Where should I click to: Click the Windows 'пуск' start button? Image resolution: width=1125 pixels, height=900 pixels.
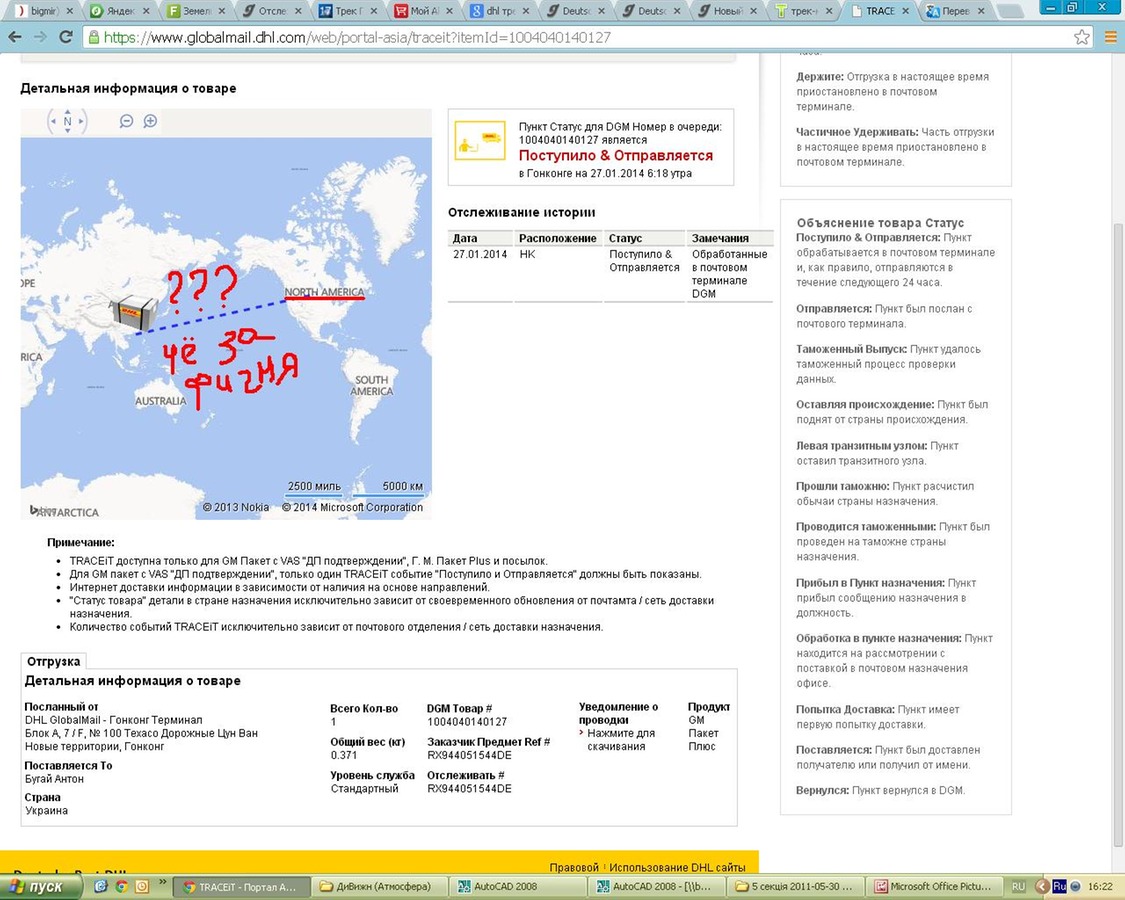click(x=40, y=886)
